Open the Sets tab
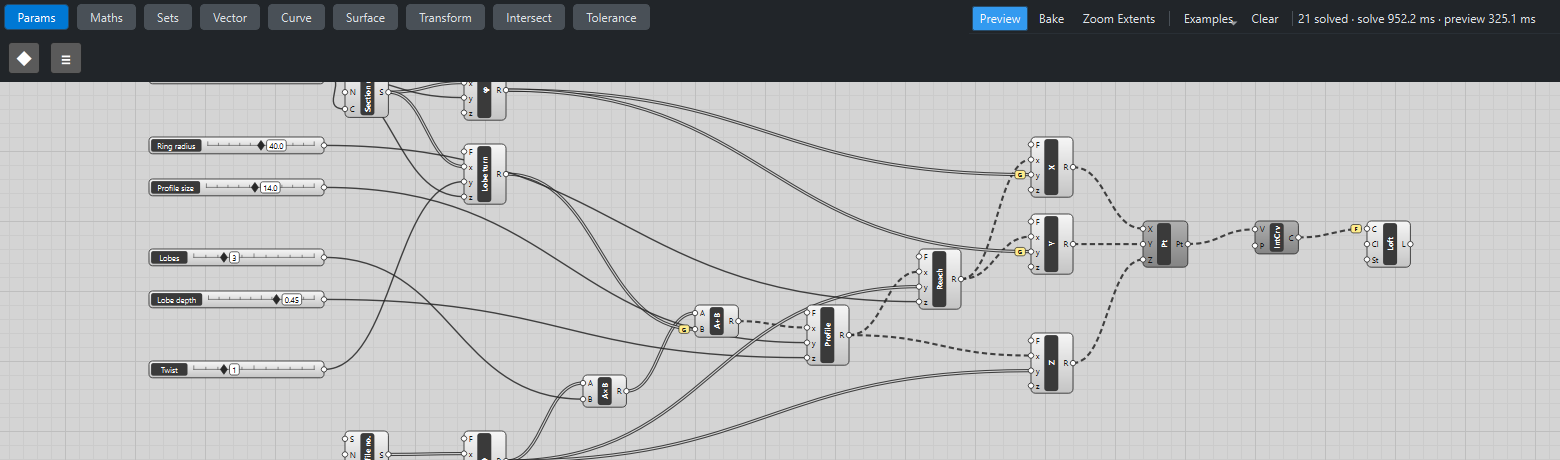 (x=168, y=18)
